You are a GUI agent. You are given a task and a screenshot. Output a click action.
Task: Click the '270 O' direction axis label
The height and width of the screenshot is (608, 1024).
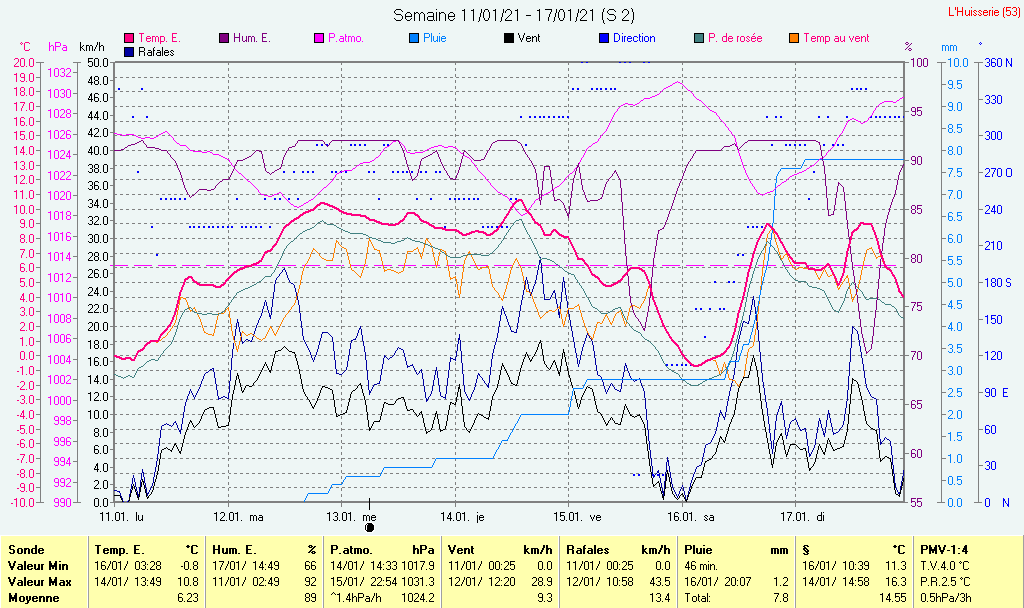tap(999, 173)
